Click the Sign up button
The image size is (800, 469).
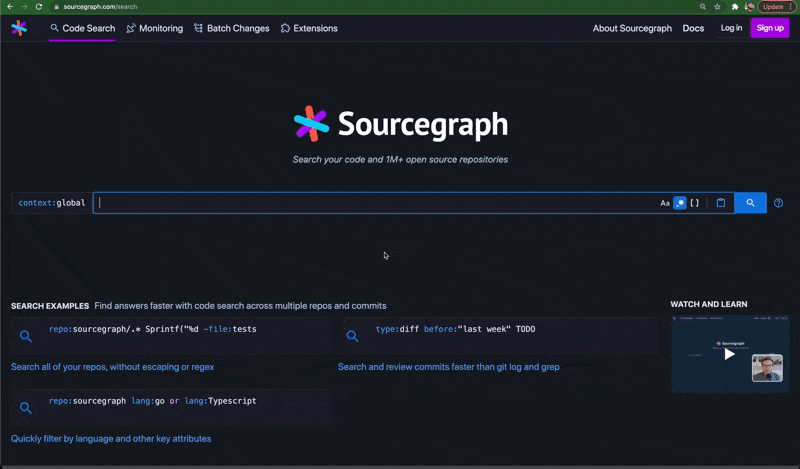pos(770,28)
